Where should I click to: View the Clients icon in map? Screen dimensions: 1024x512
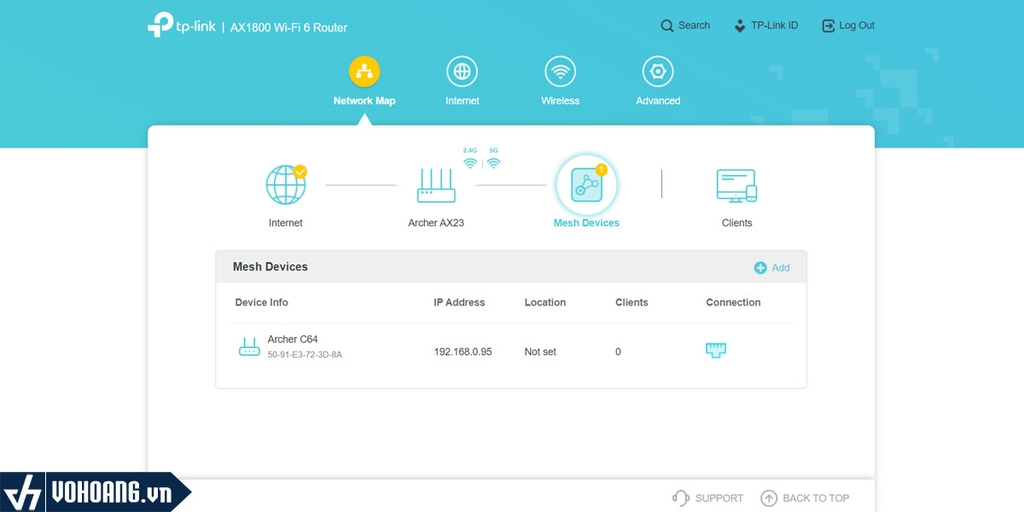pos(737,185)
